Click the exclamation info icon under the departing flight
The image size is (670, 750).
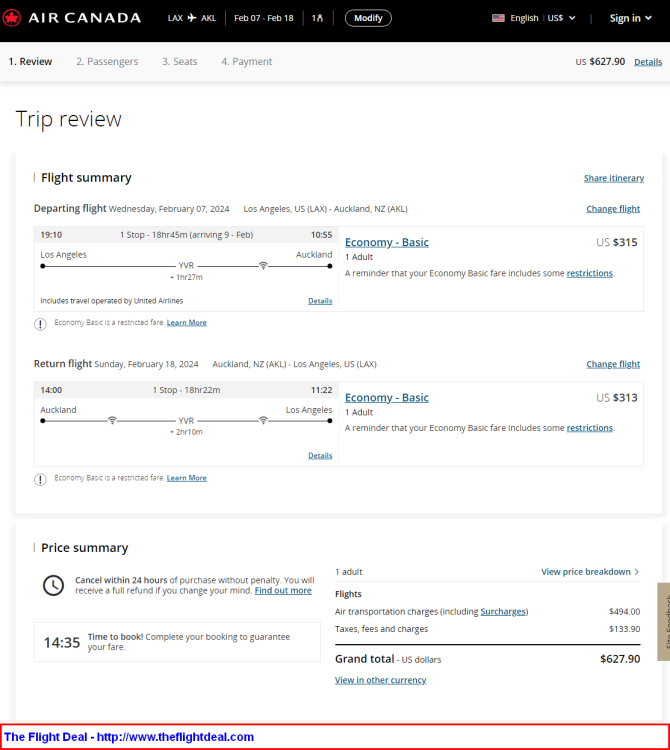tap(40, 324)
